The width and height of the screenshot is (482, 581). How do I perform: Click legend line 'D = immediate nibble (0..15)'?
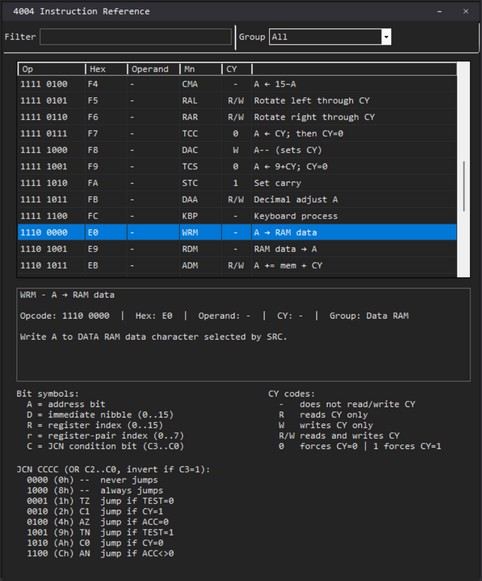pyautogui.click(x=100, y=415)
